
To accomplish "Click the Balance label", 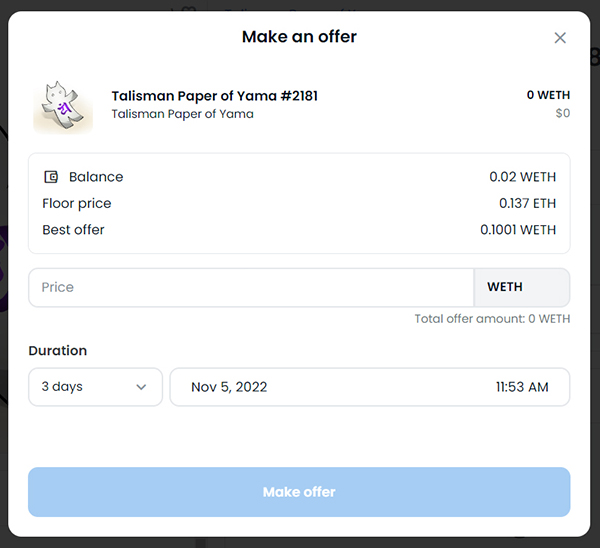I will click(x=96, y=177).
